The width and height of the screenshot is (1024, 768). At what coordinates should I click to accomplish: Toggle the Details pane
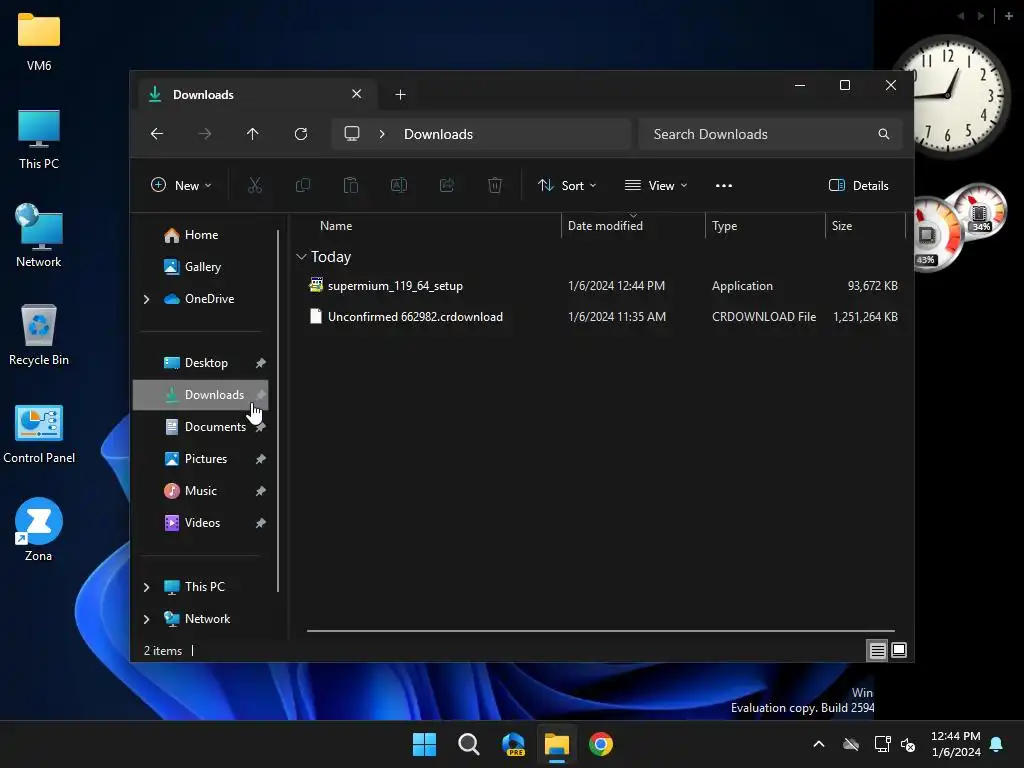[x=858, y=185]
